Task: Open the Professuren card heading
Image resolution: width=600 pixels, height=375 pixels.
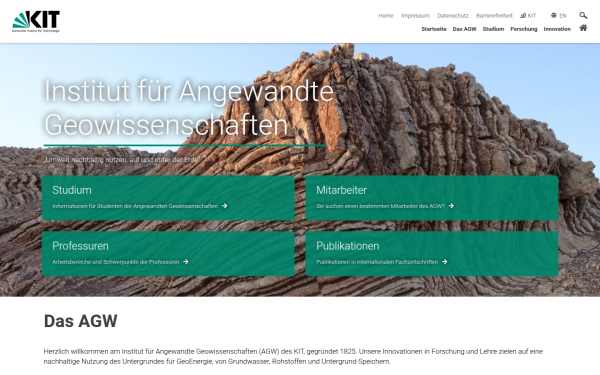Action: point(80,246)
